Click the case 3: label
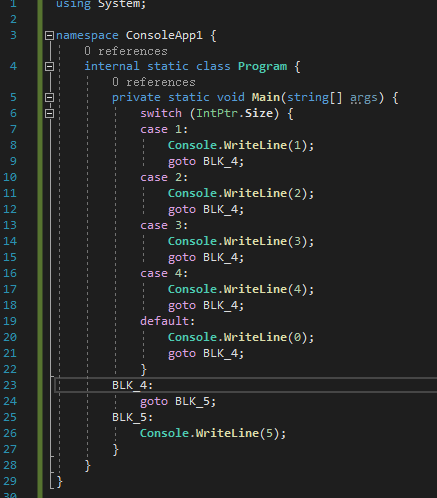This screenshot has height=498, width=437. (164, 225)
